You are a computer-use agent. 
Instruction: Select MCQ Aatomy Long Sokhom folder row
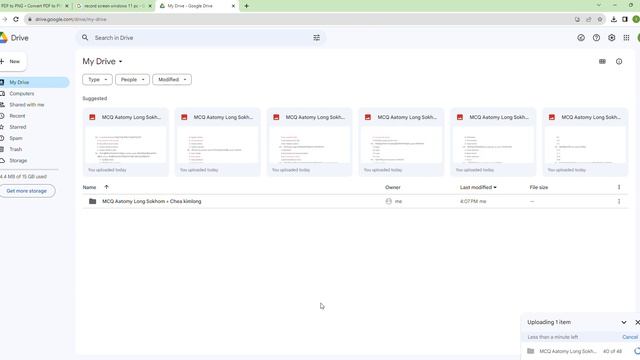tap(354, 201)
